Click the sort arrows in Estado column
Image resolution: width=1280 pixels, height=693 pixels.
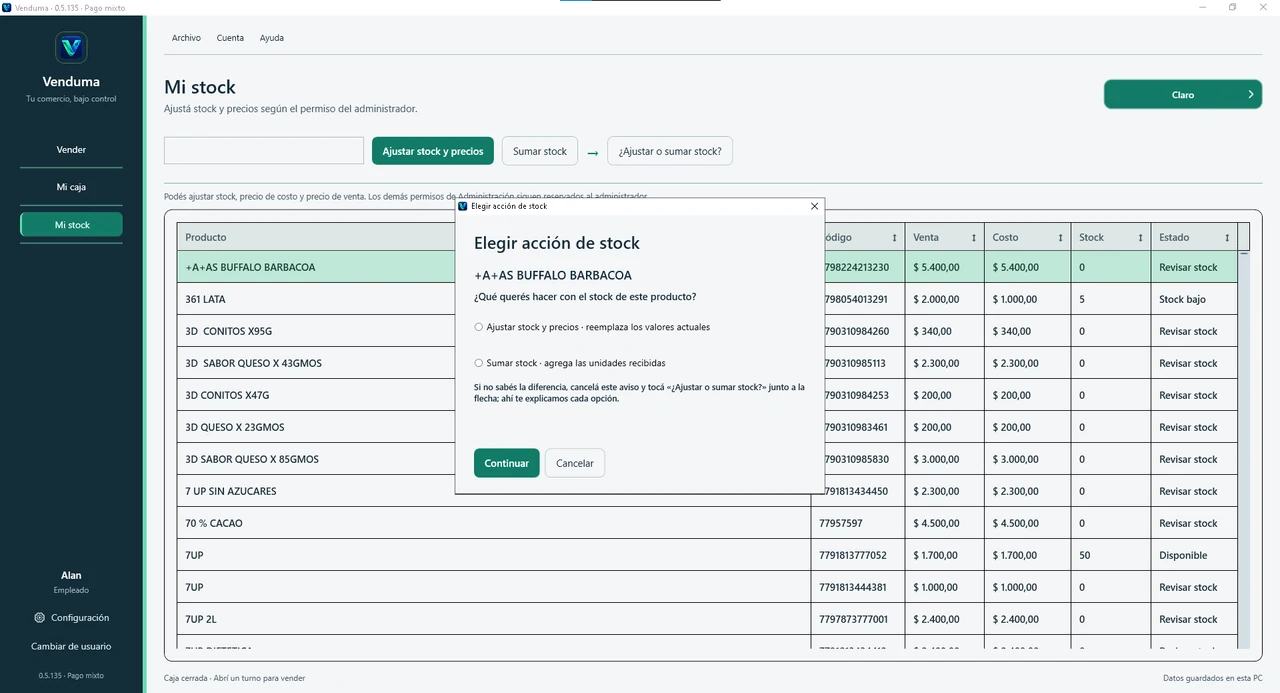[1226, 238]
